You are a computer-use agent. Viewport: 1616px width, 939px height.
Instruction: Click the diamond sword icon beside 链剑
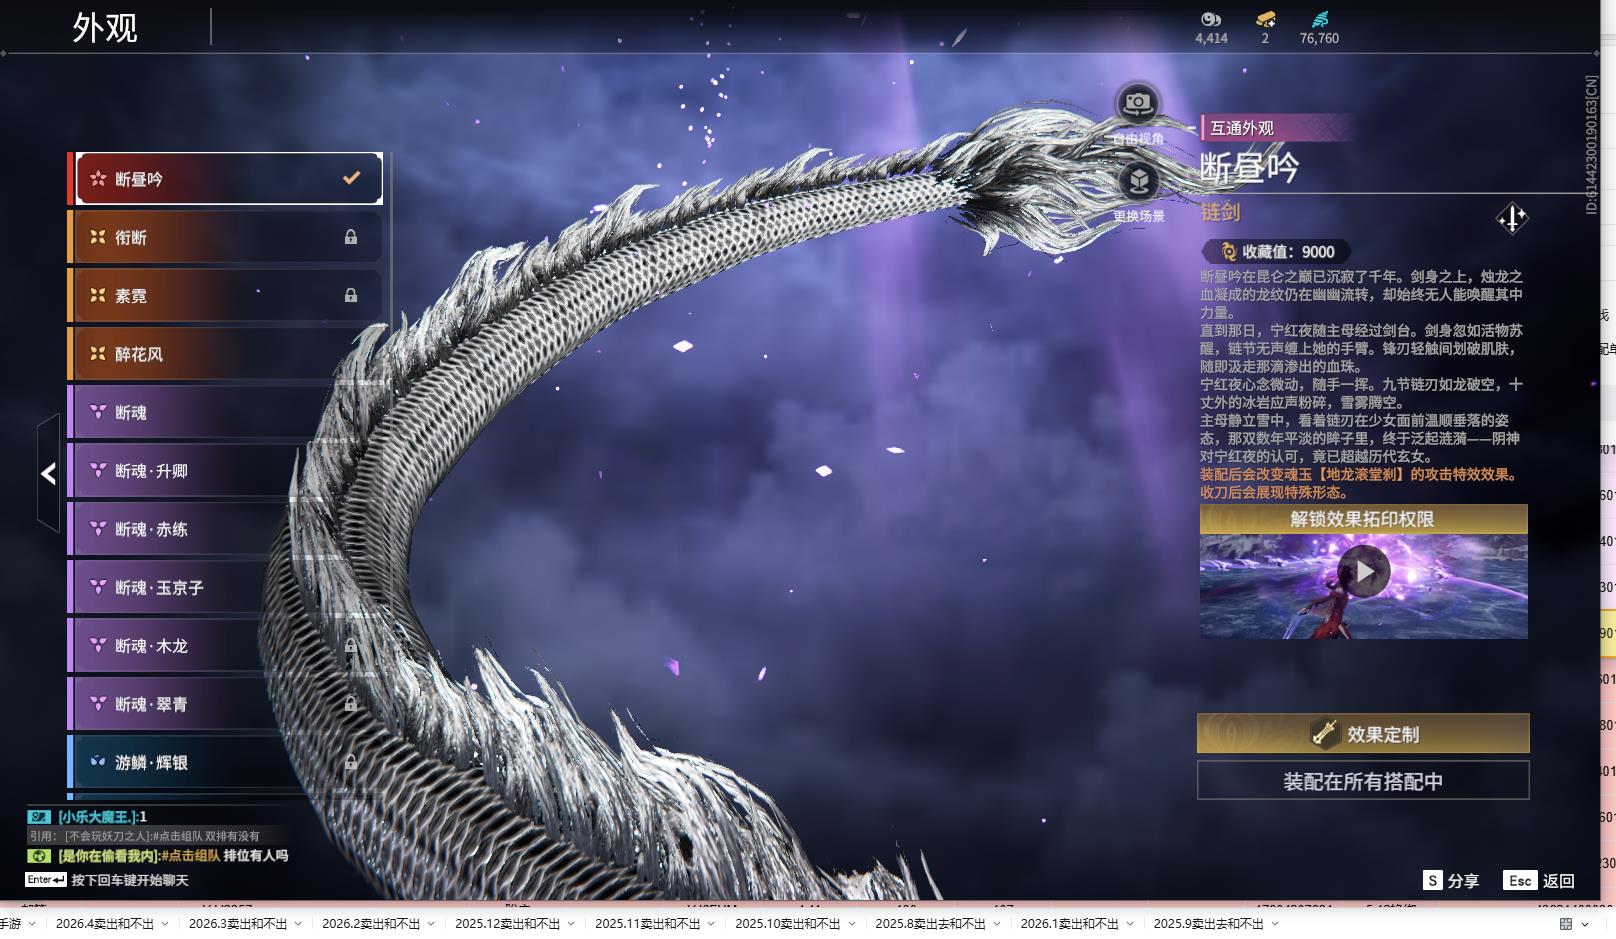(x=1511, y=218)
